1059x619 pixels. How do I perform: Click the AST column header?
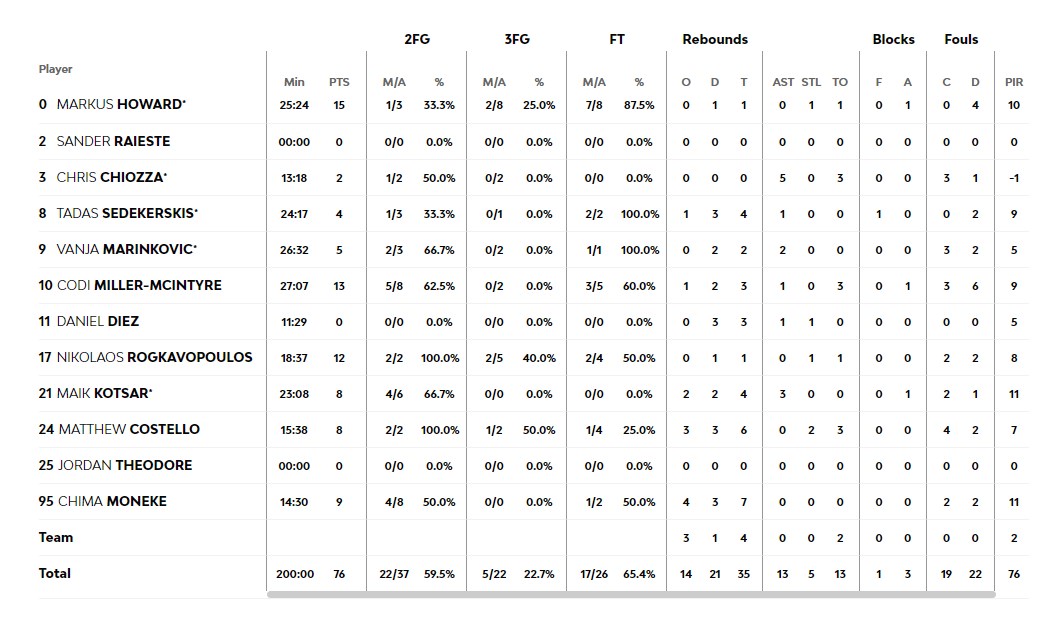783,82
